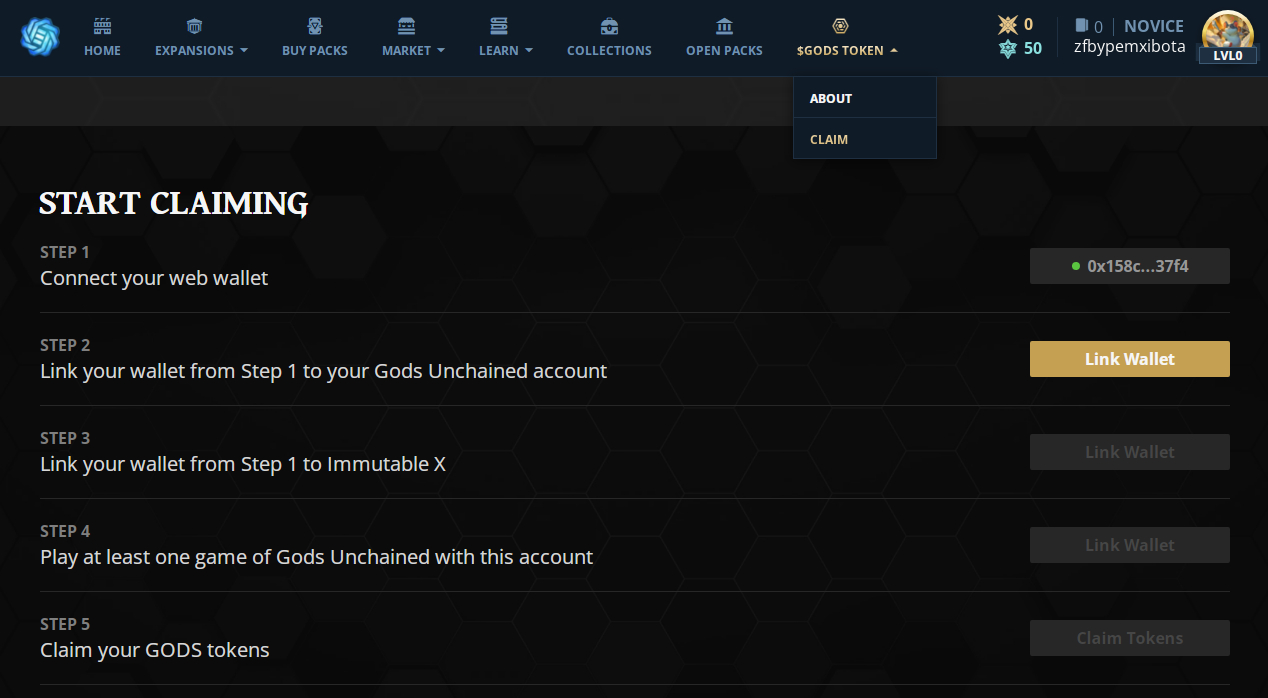Click 'Link your wallet from Step 1 to Immutable X'

[x=243, y=464]
